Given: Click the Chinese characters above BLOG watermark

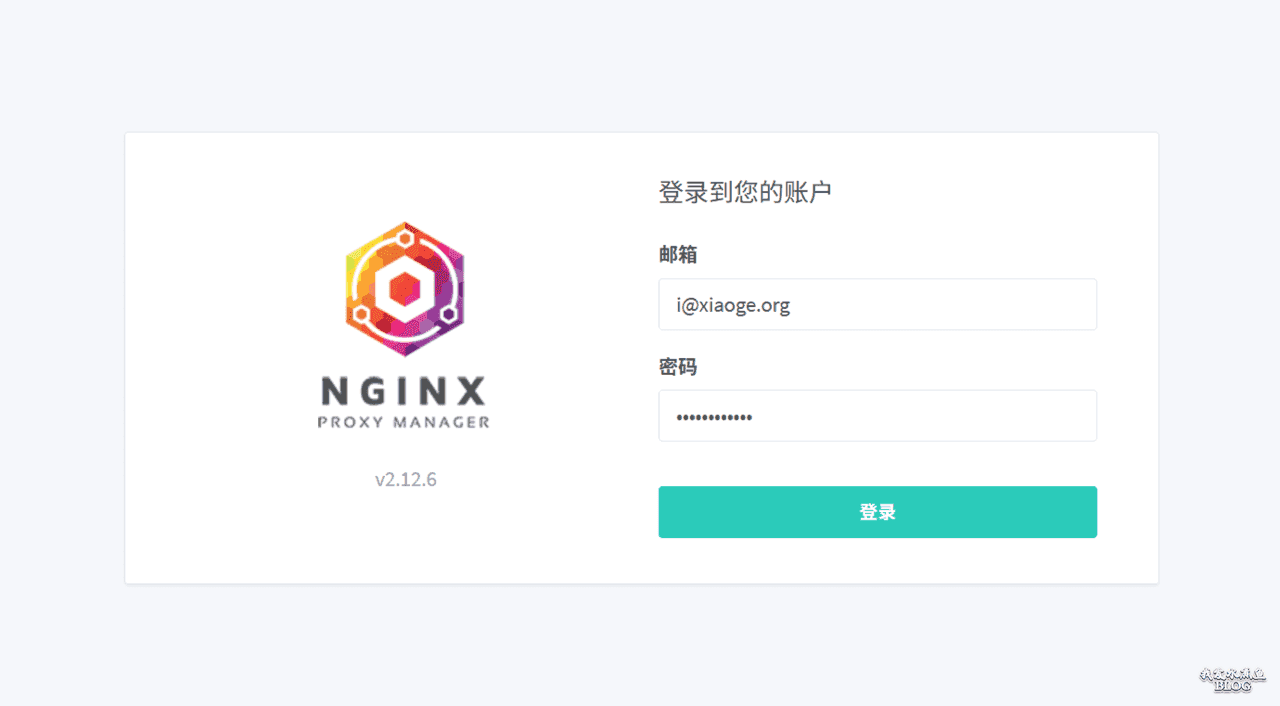Looking at the screenshot, I should (x=1234, y=674).
